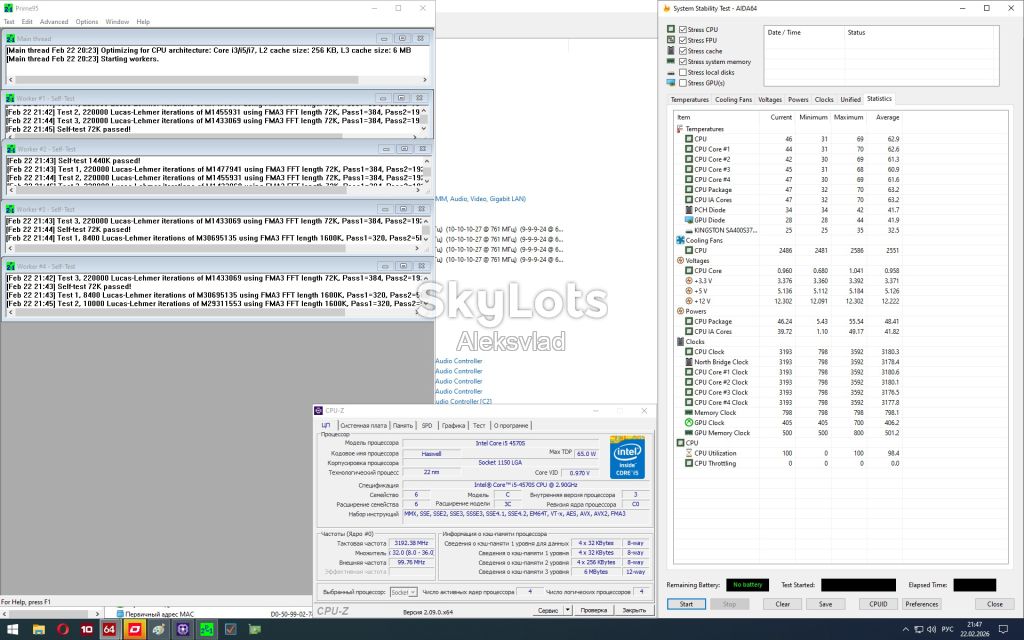Open the dropdown arrow next to Сервис
This screenshot has height=640, width=1024.
568,610
